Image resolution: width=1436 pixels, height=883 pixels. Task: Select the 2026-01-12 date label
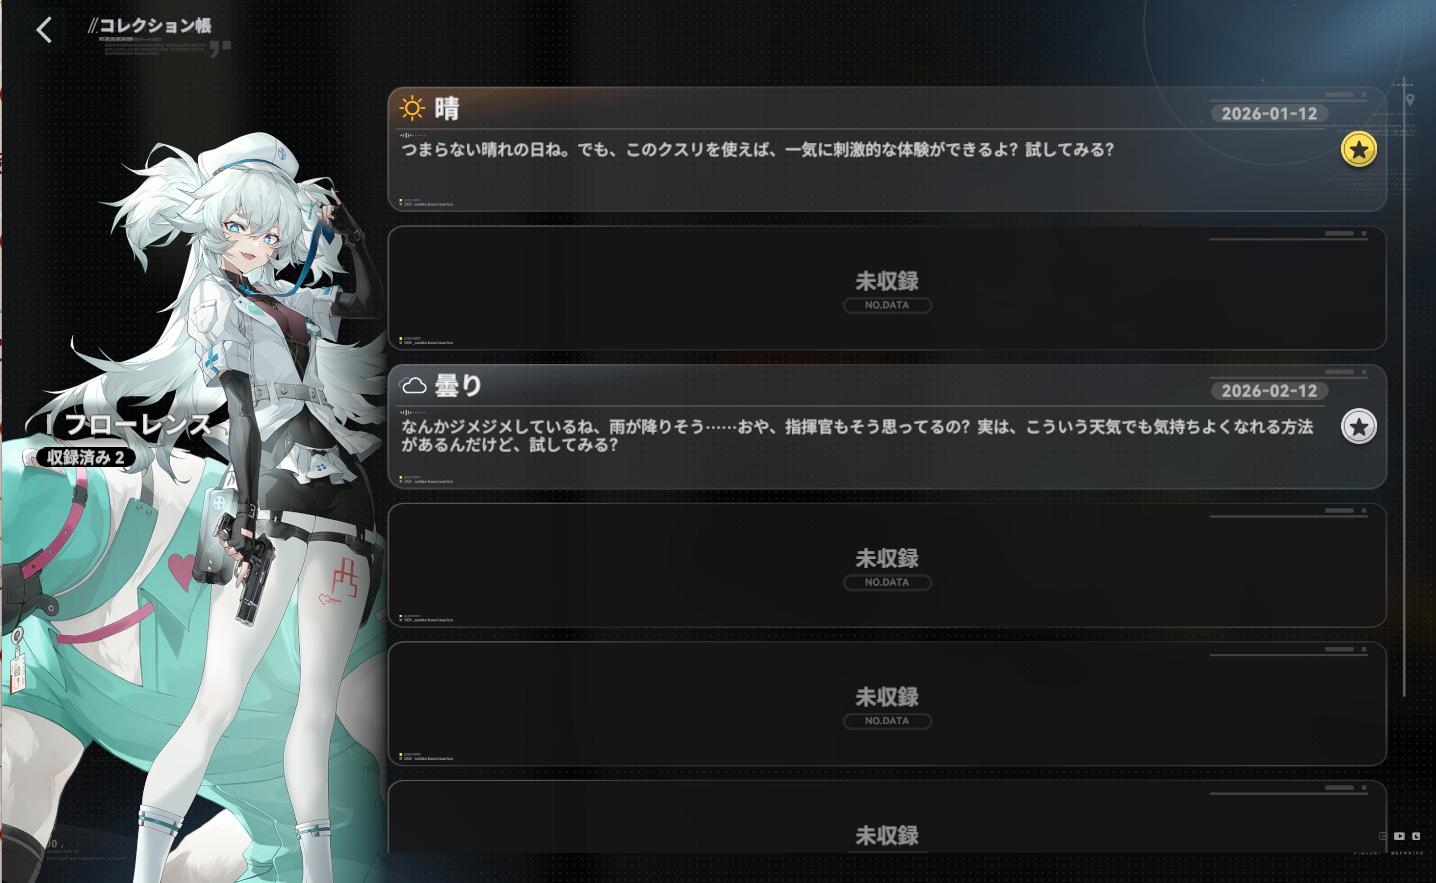pyautogui.click(x=1269, y=113)
